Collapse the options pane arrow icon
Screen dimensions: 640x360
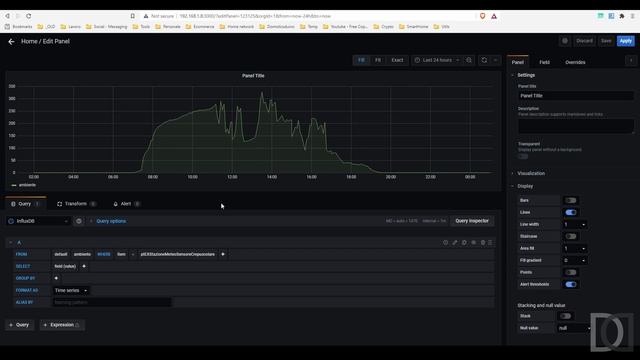click(x=631, y=60)
